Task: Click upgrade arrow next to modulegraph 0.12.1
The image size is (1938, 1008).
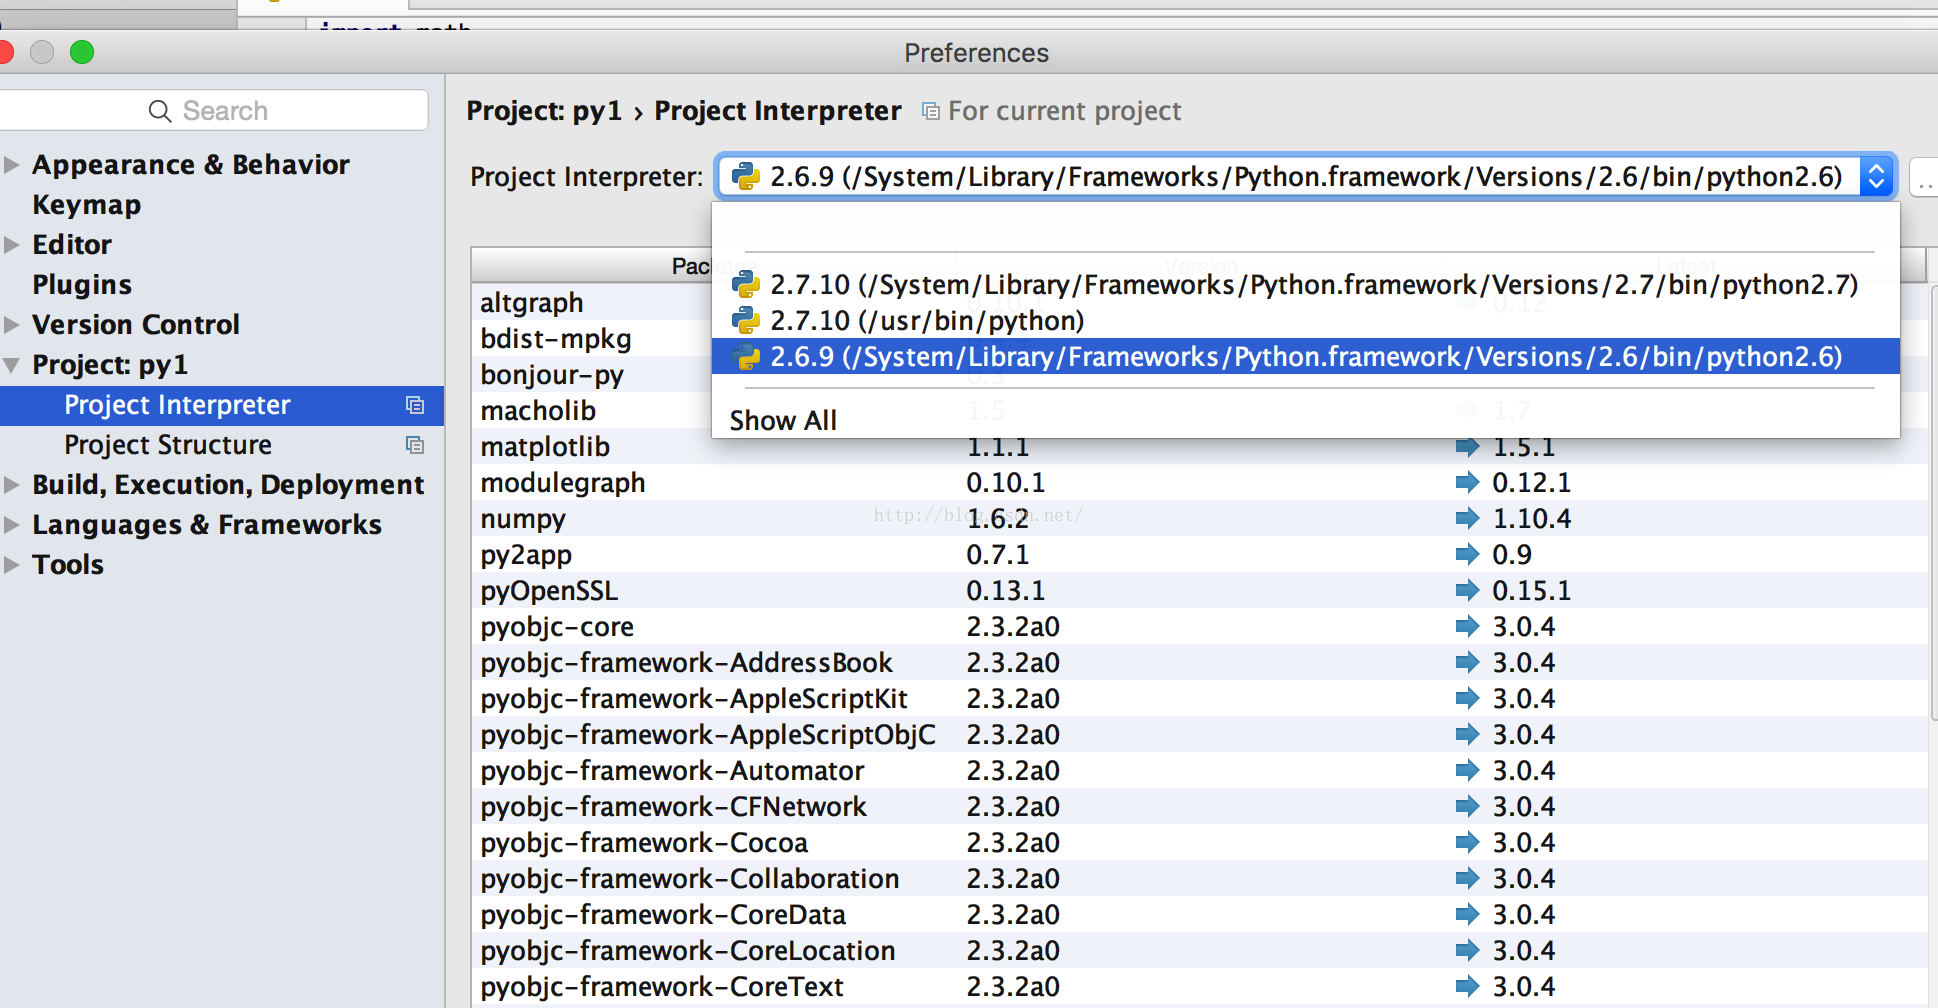Action: (x=1467, y=482)
